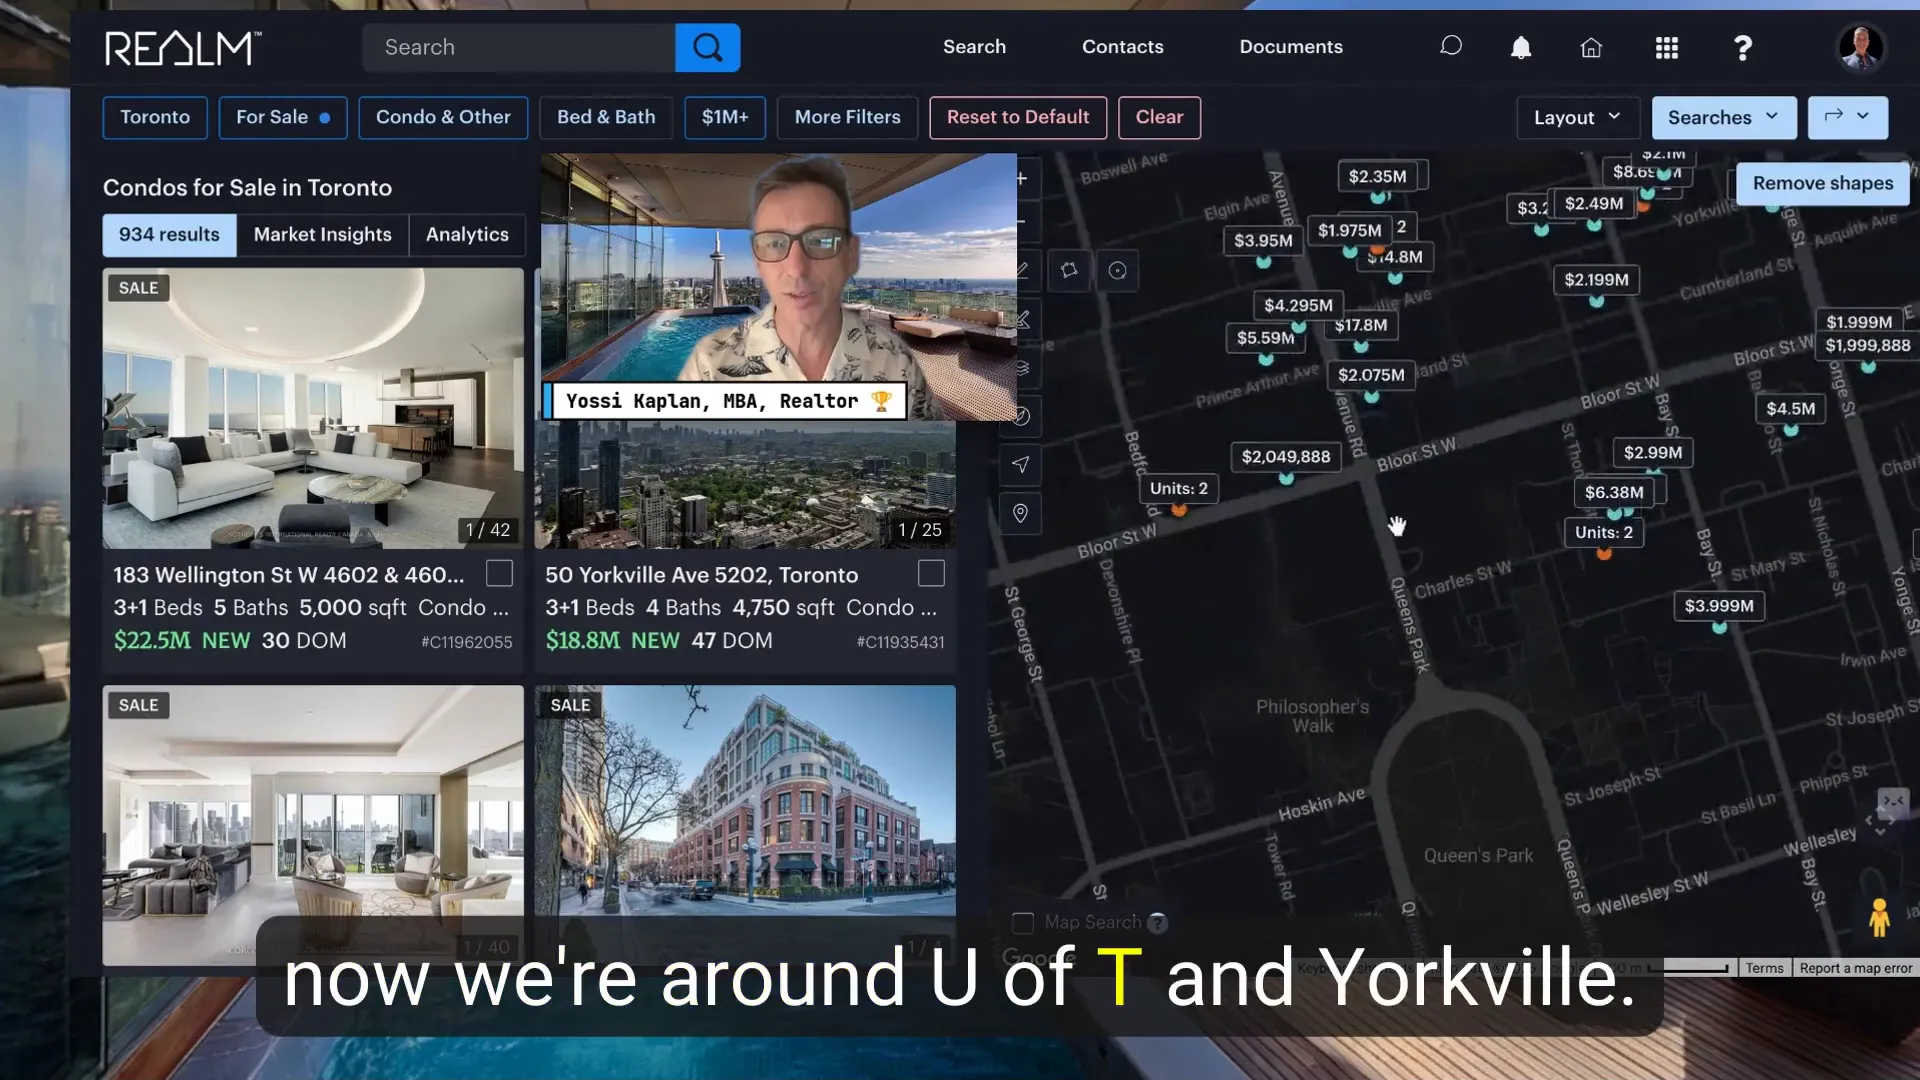Screen dimensions: 1920x1080
Task: Click the $3.95M map price marker
Action: coord(1263,240)
